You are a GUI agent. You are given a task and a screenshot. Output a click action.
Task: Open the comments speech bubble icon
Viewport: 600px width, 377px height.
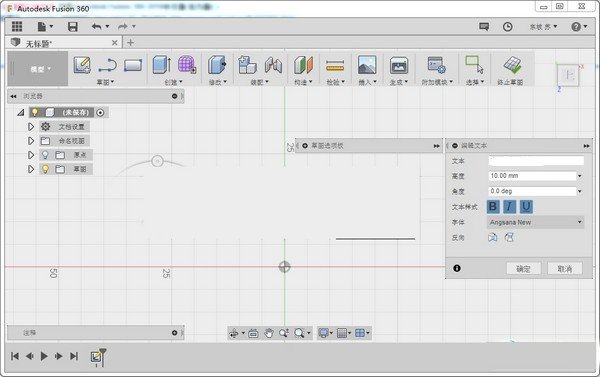coord(484,26)
